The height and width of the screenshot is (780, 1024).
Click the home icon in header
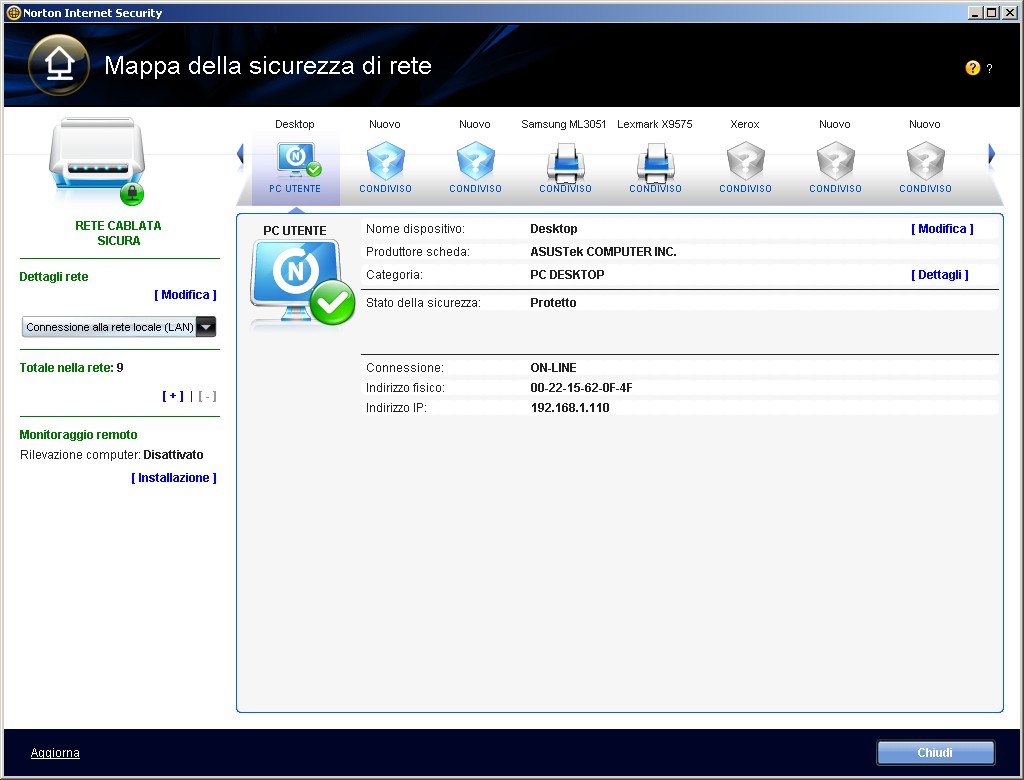tap(59, 65)
